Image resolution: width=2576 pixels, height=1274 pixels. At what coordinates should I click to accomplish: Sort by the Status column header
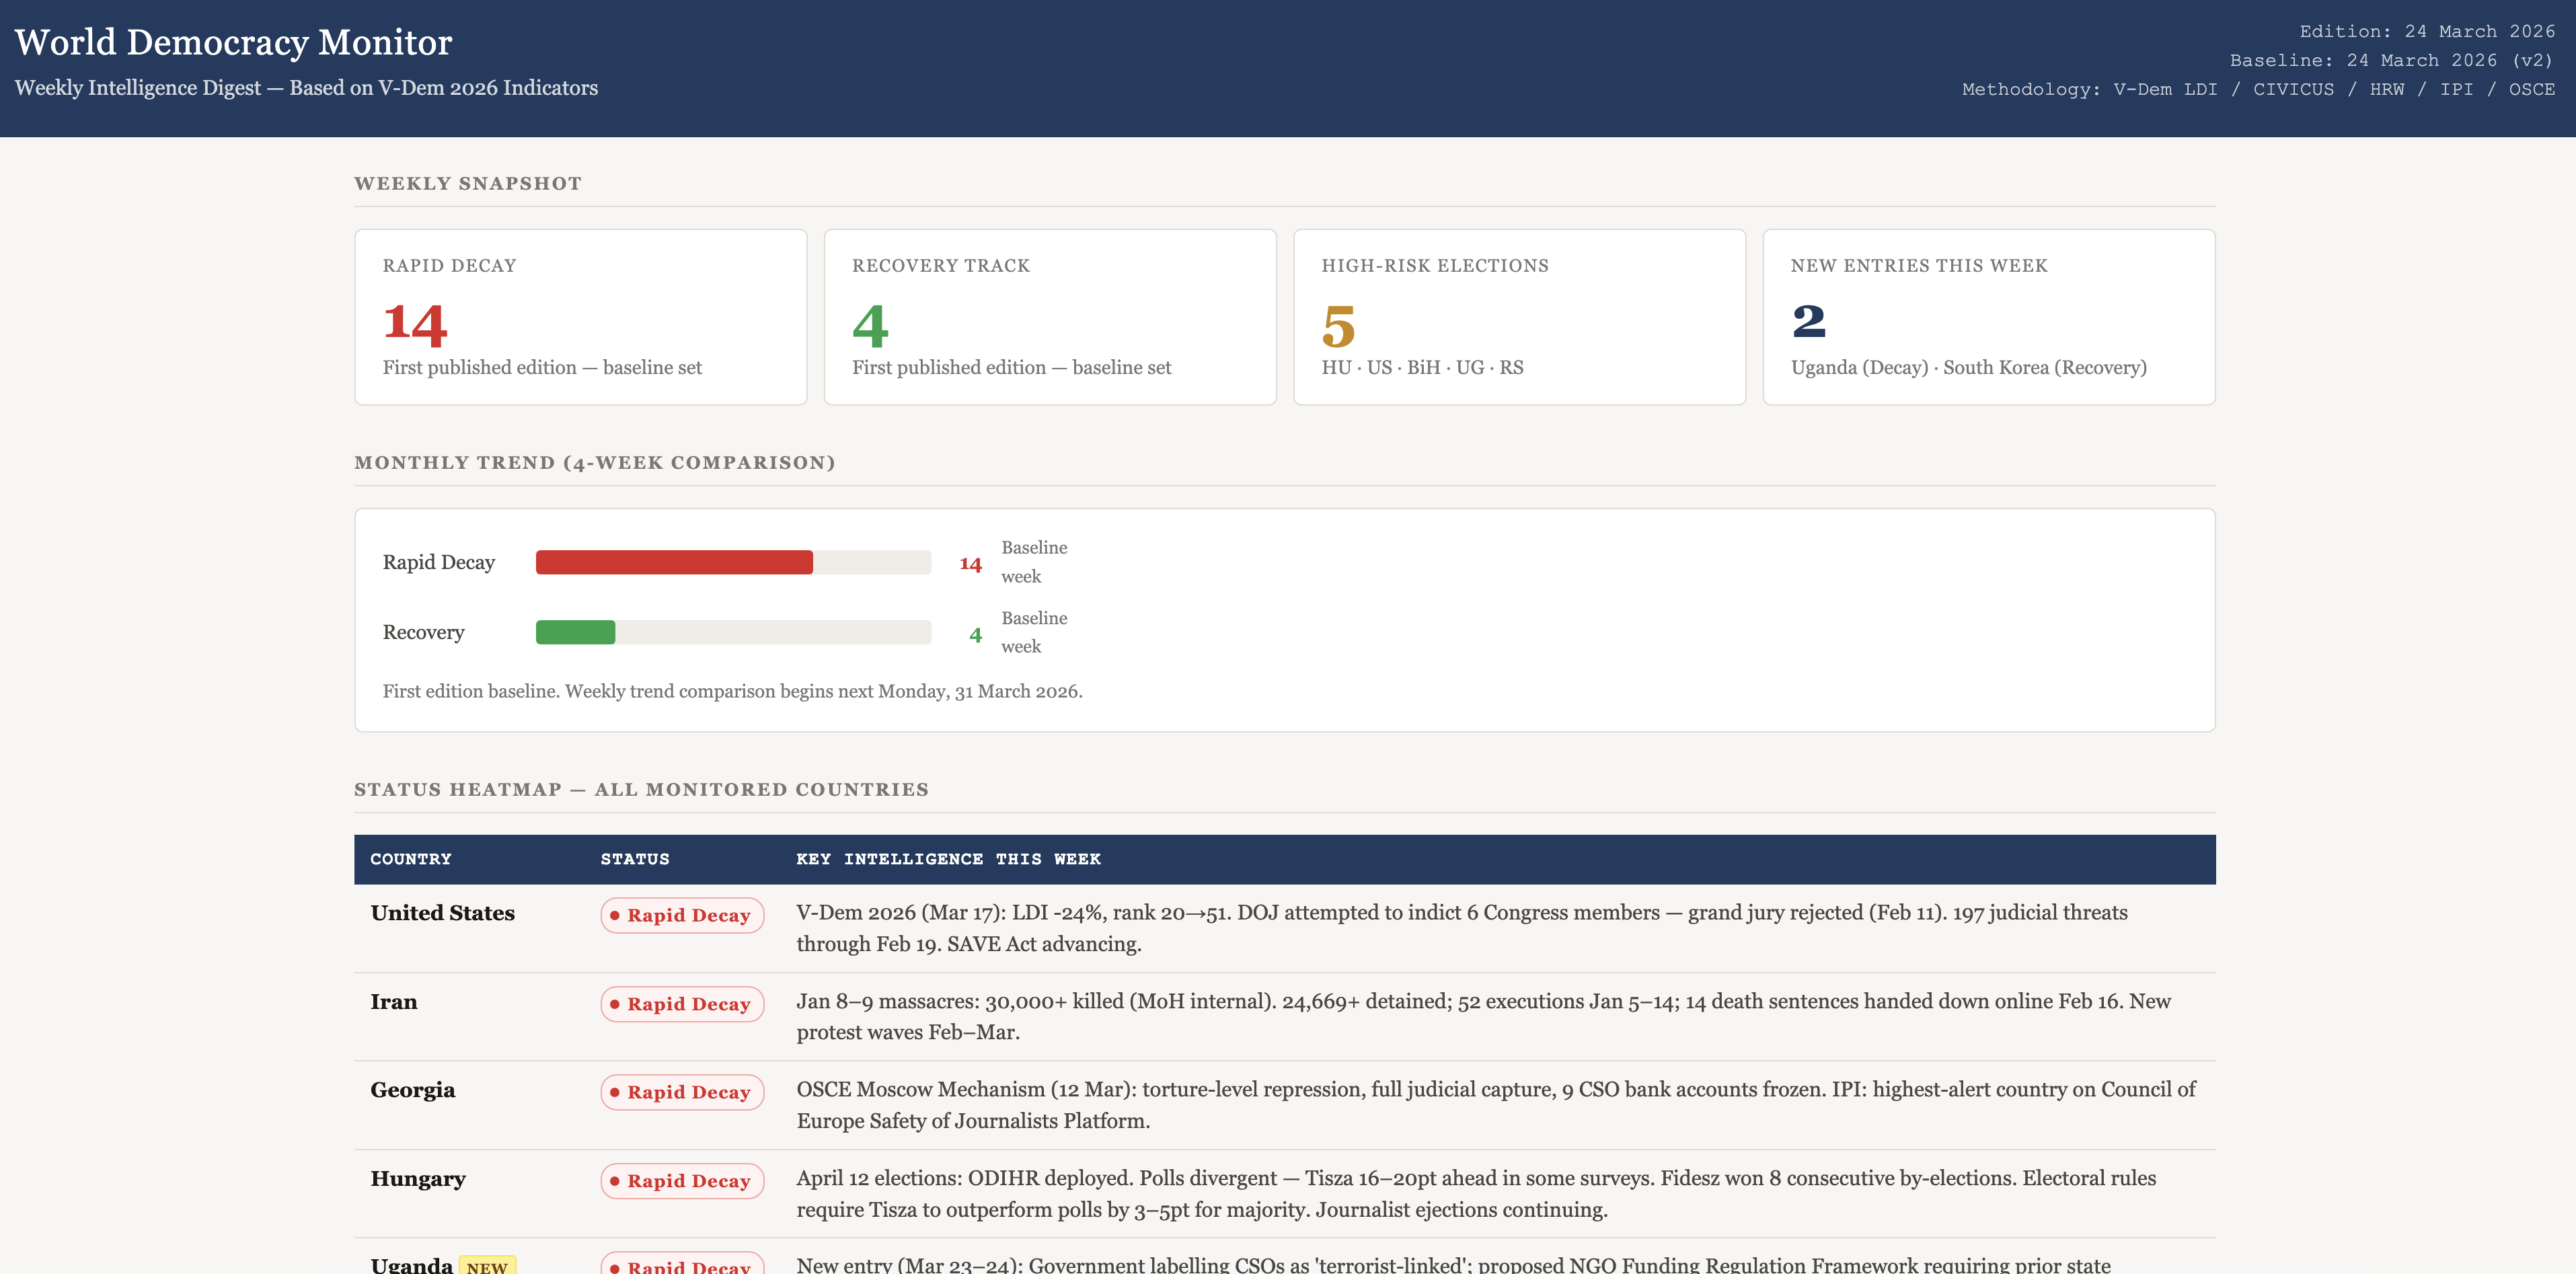[634, 859]
